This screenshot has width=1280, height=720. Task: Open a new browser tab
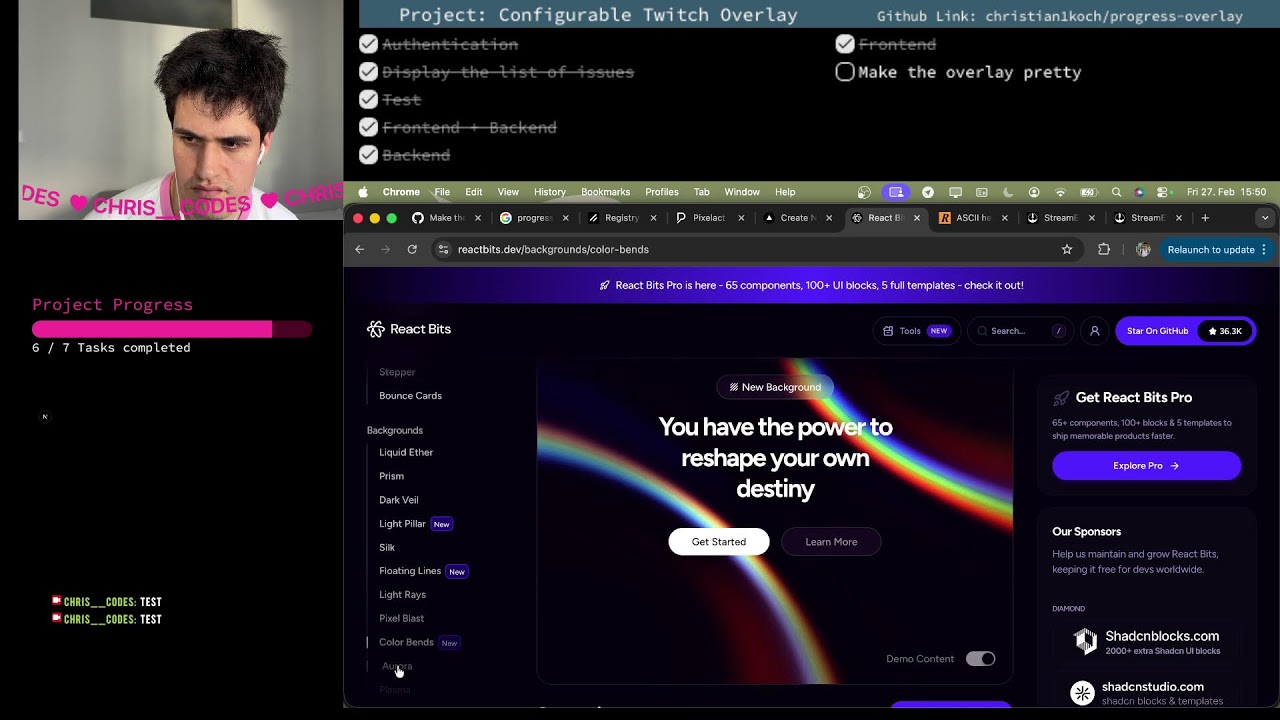[1205, 218]
